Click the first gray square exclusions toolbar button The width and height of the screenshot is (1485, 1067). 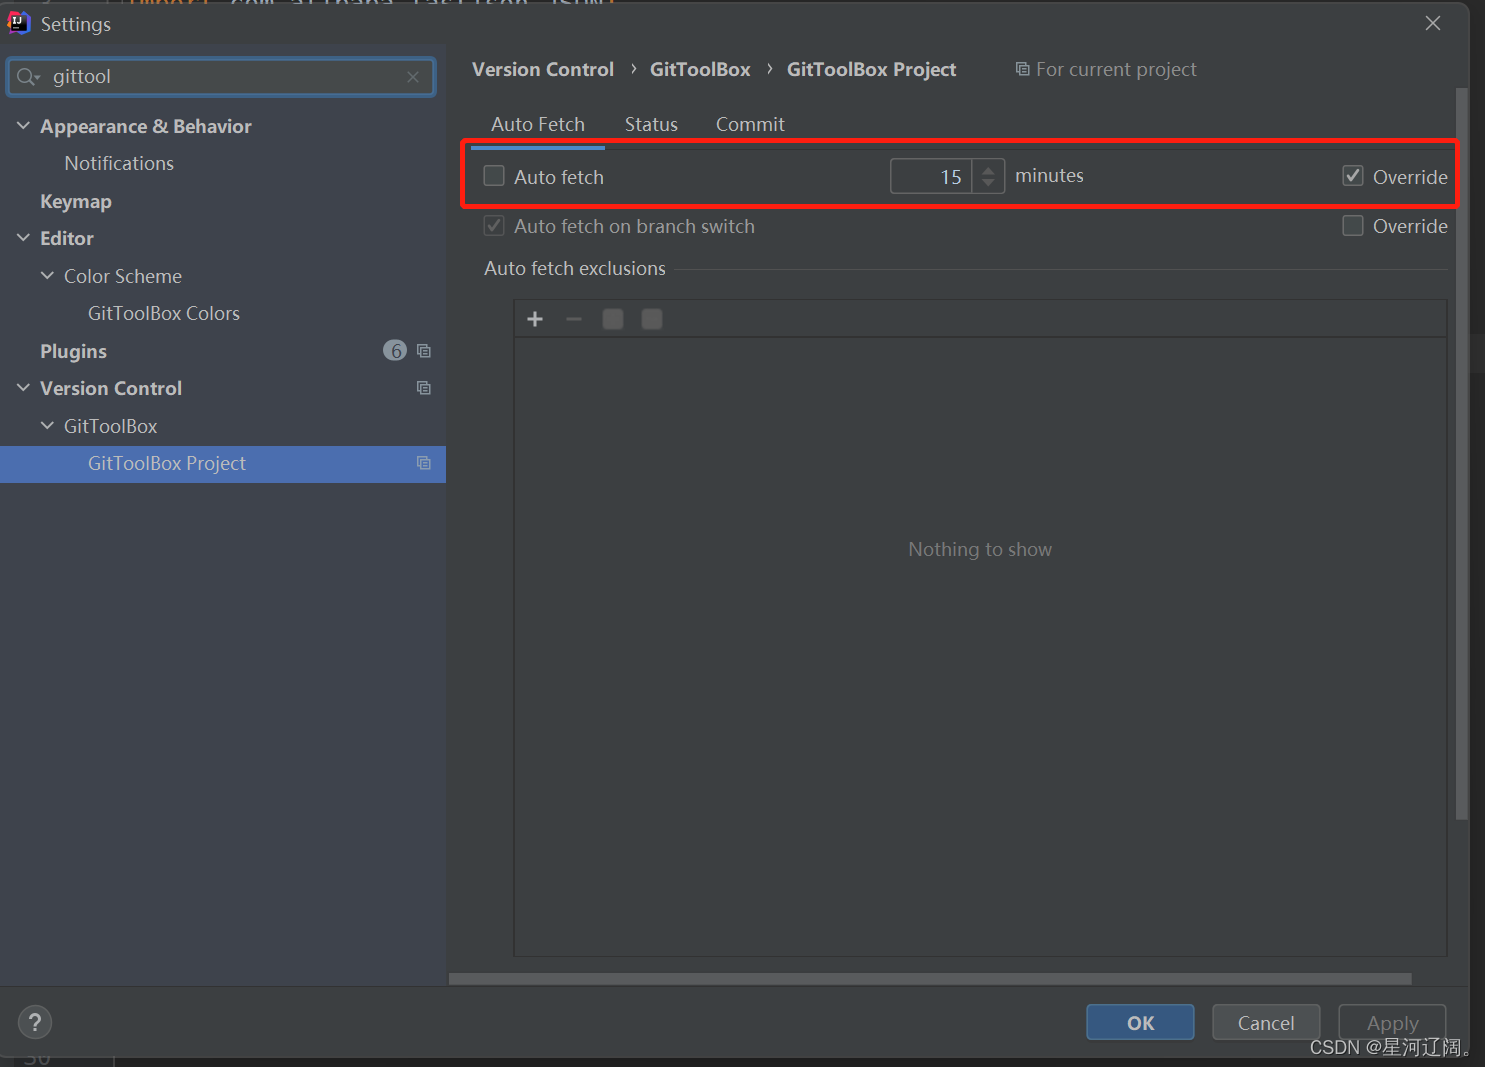tap(613, 319)
